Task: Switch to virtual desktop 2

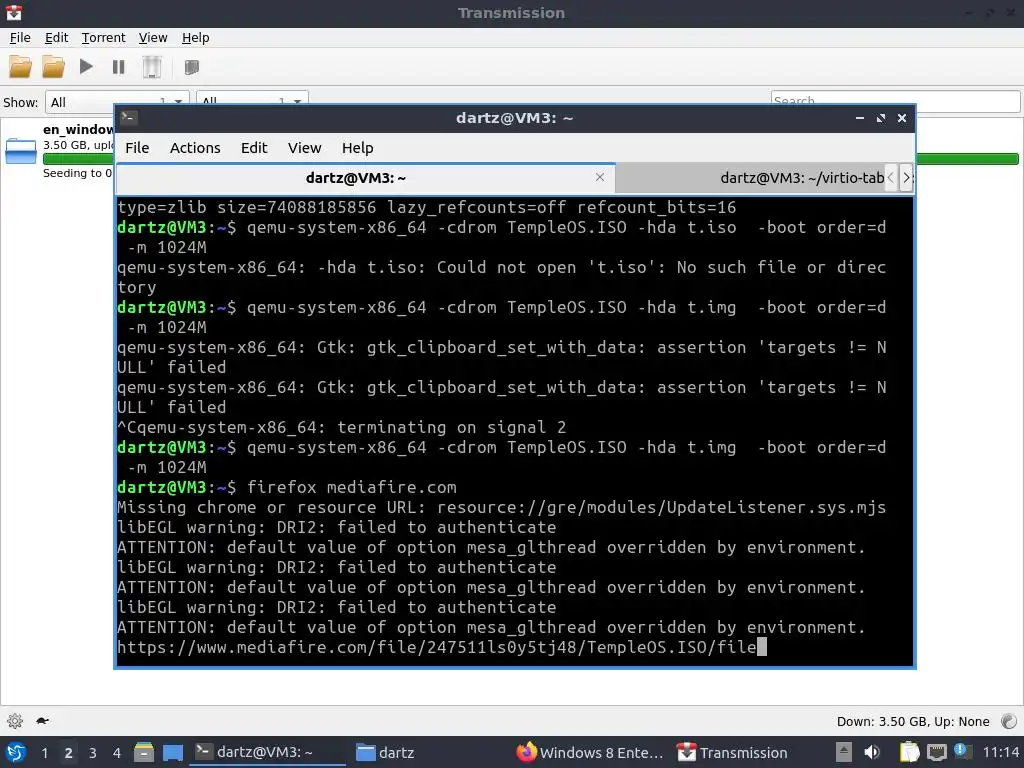Action: (x=68, y=753)
